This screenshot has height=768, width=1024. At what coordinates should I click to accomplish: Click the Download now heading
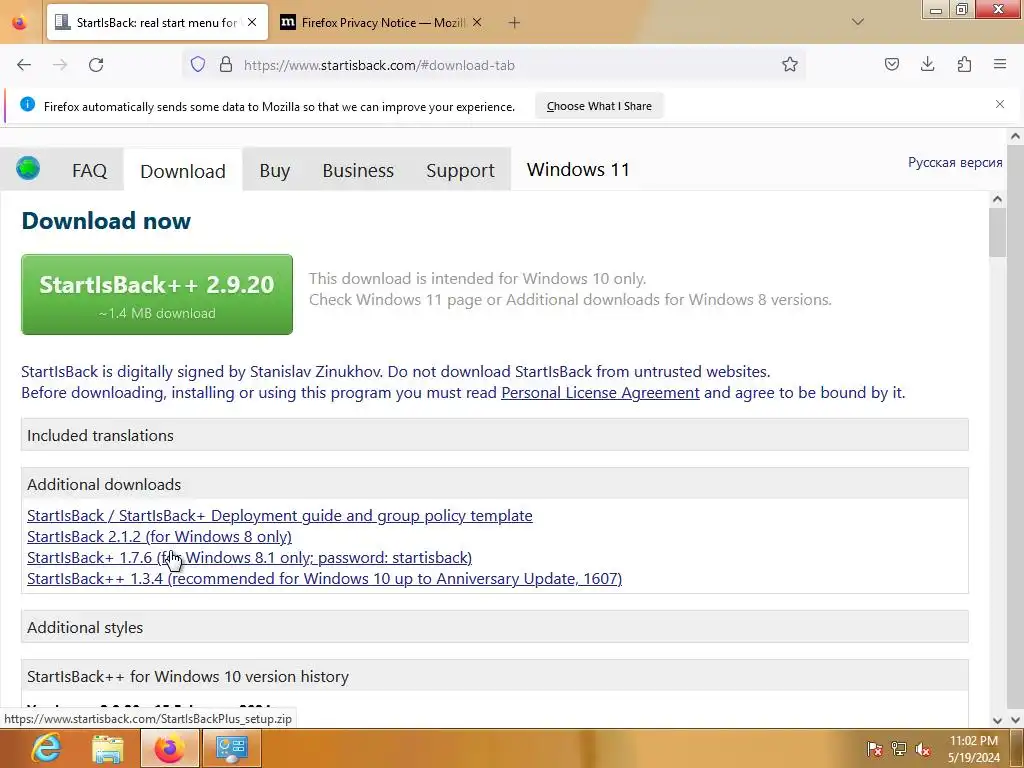coord(106,221)
